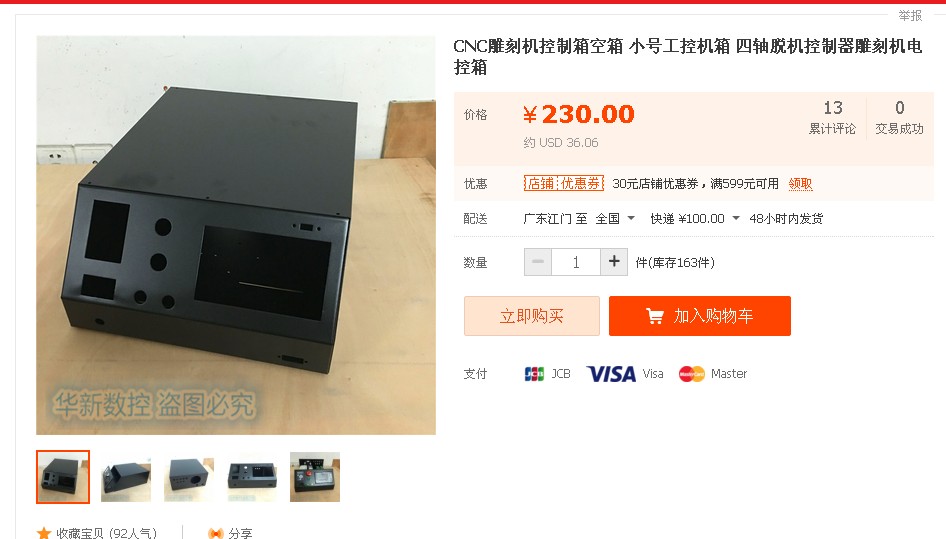Select the third product thumbnail
This screenshot has height=539, width=946.
point(189,477)
